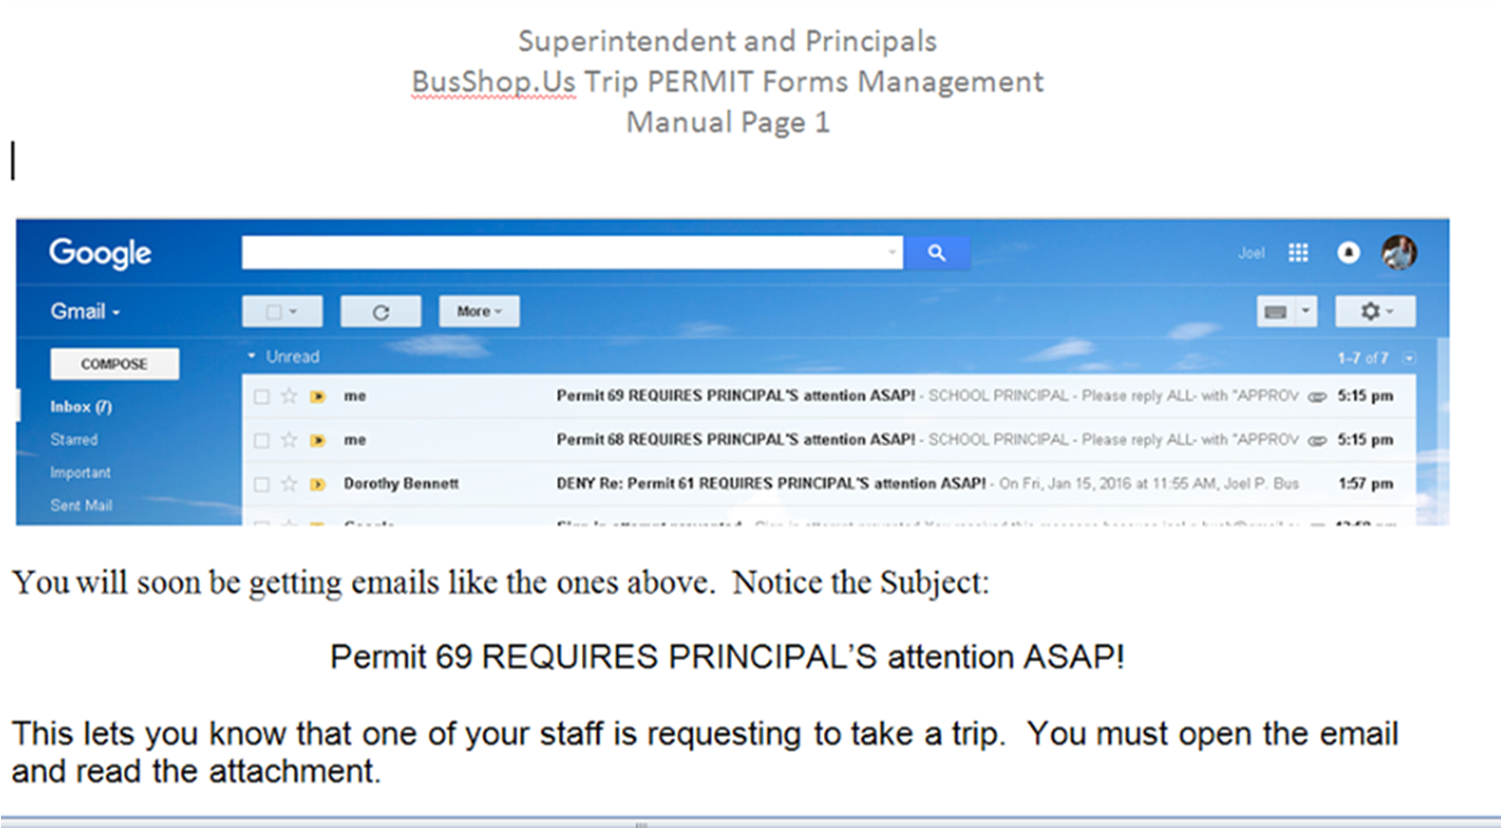Tick the checkbox for Permit 69 email
The height and width of the screenshot is (829, 1502).
pos(261,397)
